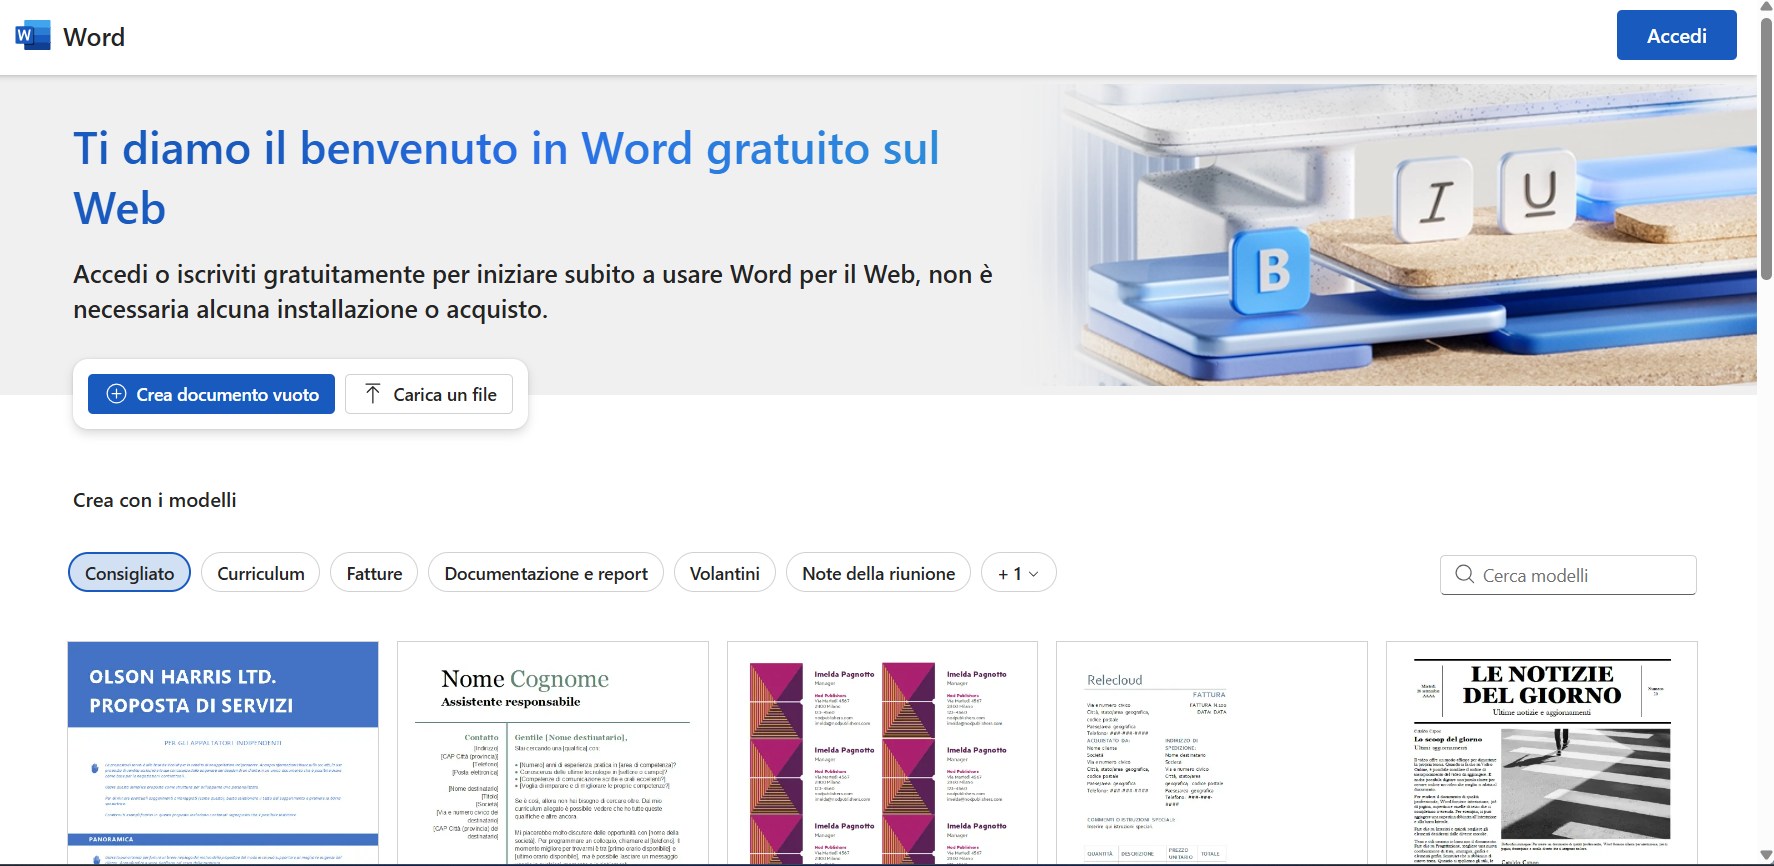Open the Documentazione e report category
The image size is (1774, 866).
point(546,573)
